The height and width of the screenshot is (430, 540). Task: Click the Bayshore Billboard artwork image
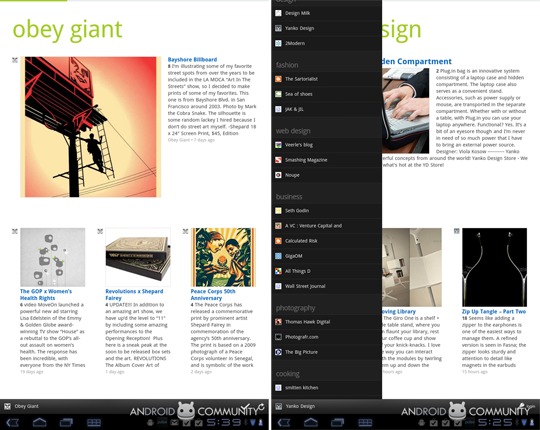90,127
